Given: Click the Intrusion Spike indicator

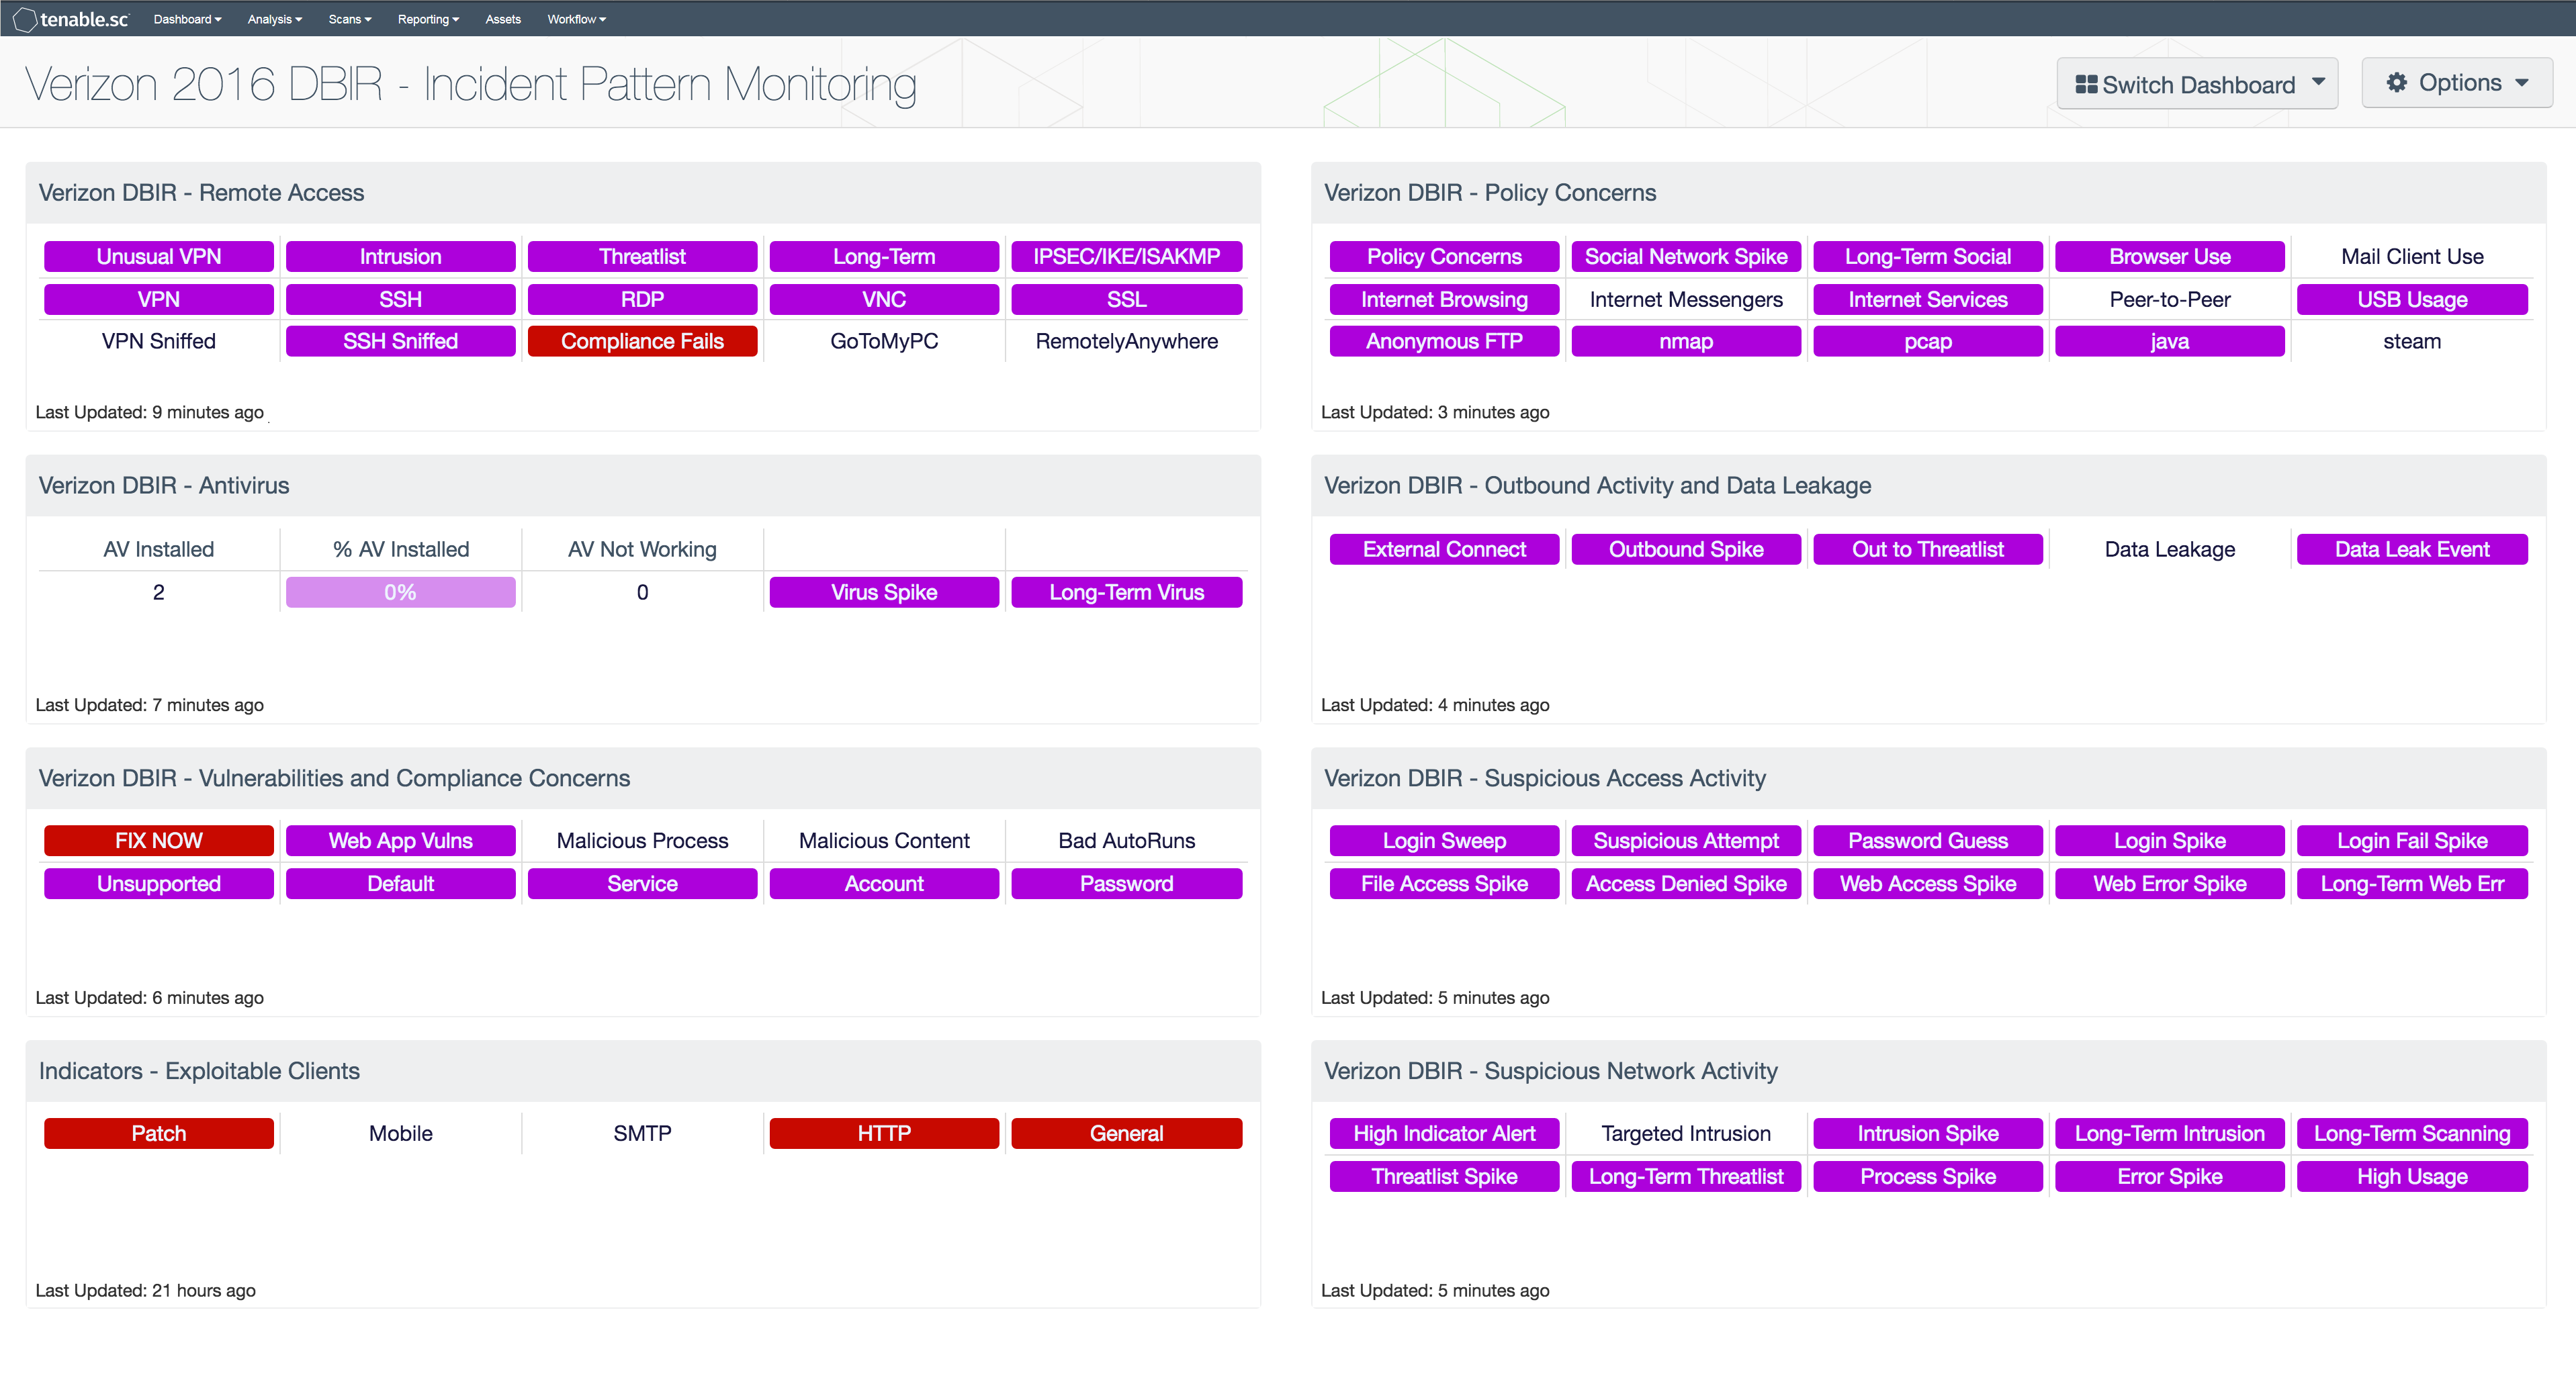Looking at the screenshot, I should tap(1928, 1133).
